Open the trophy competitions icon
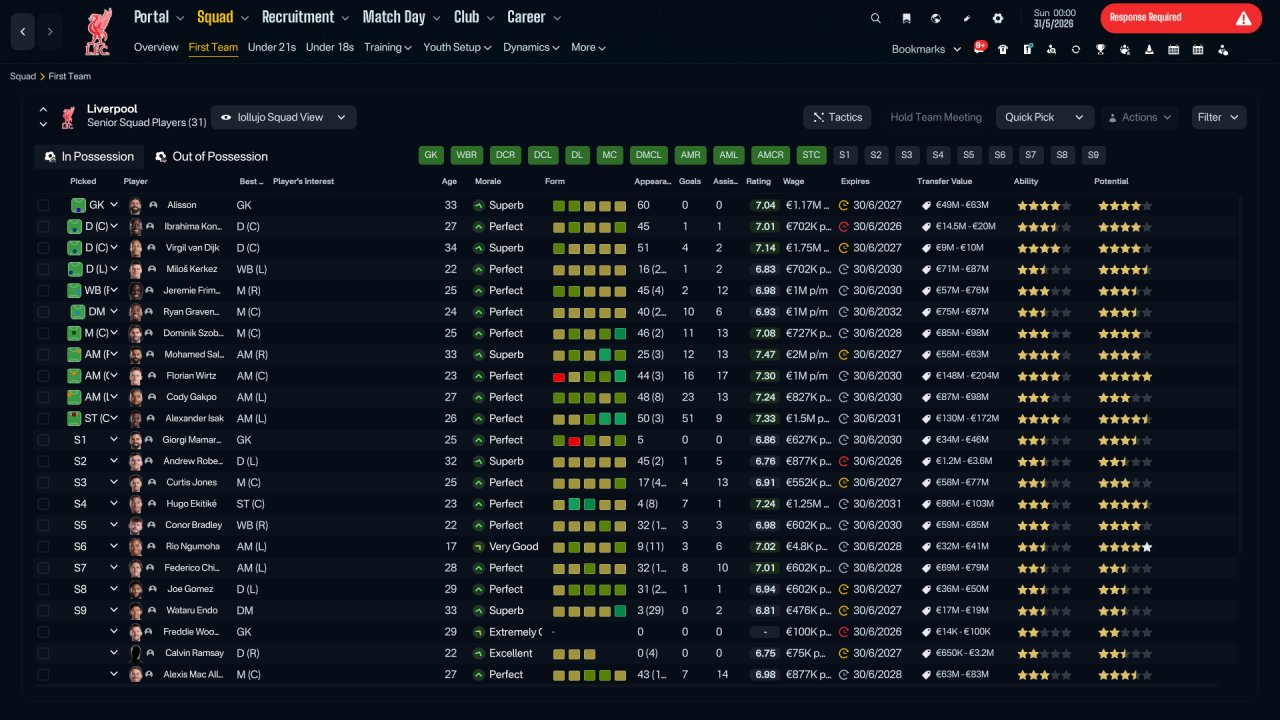Viewport: 1280px width, 720px height. (1100, 49)
